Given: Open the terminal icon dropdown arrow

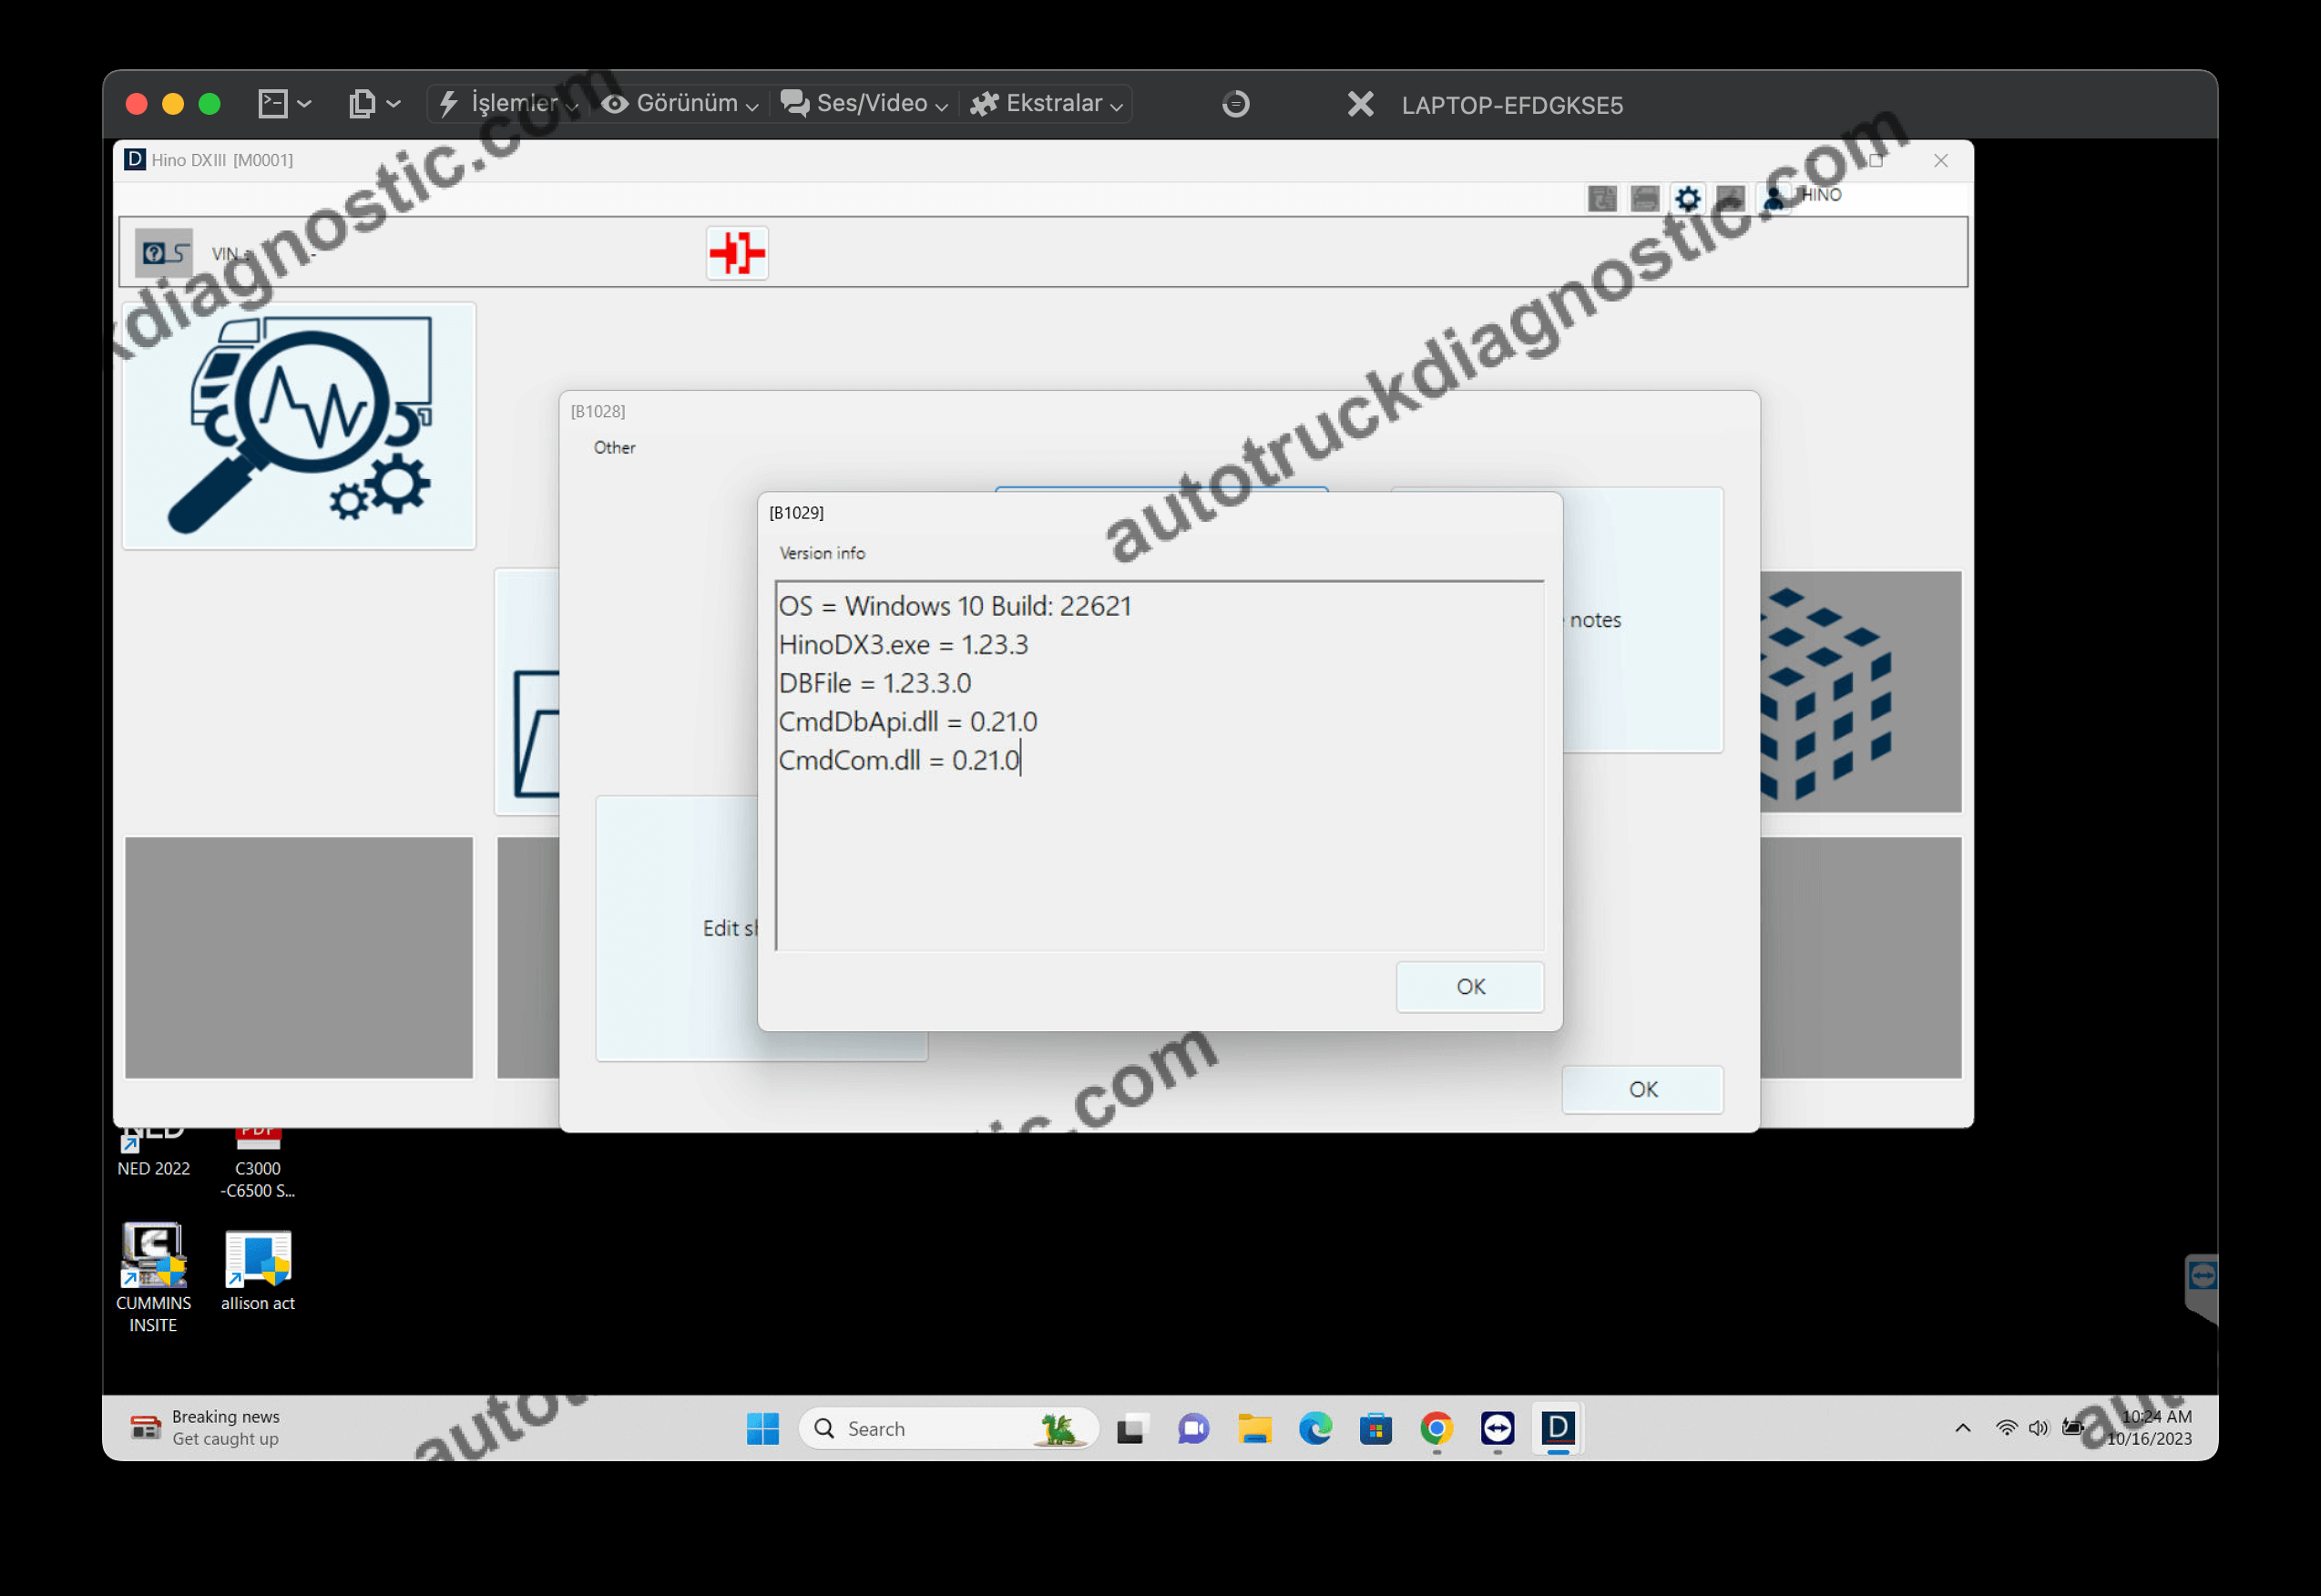Looking at the screenshot, I should (305, 103).
